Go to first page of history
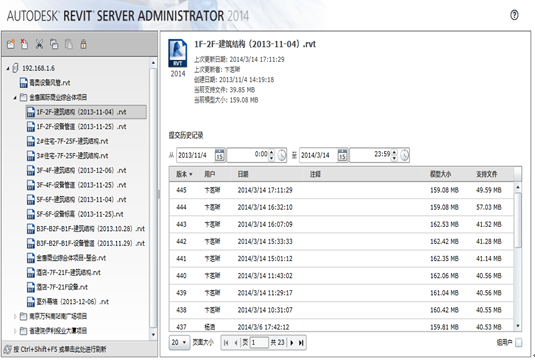Screen dimensions: 535x361 coord(226,343)
